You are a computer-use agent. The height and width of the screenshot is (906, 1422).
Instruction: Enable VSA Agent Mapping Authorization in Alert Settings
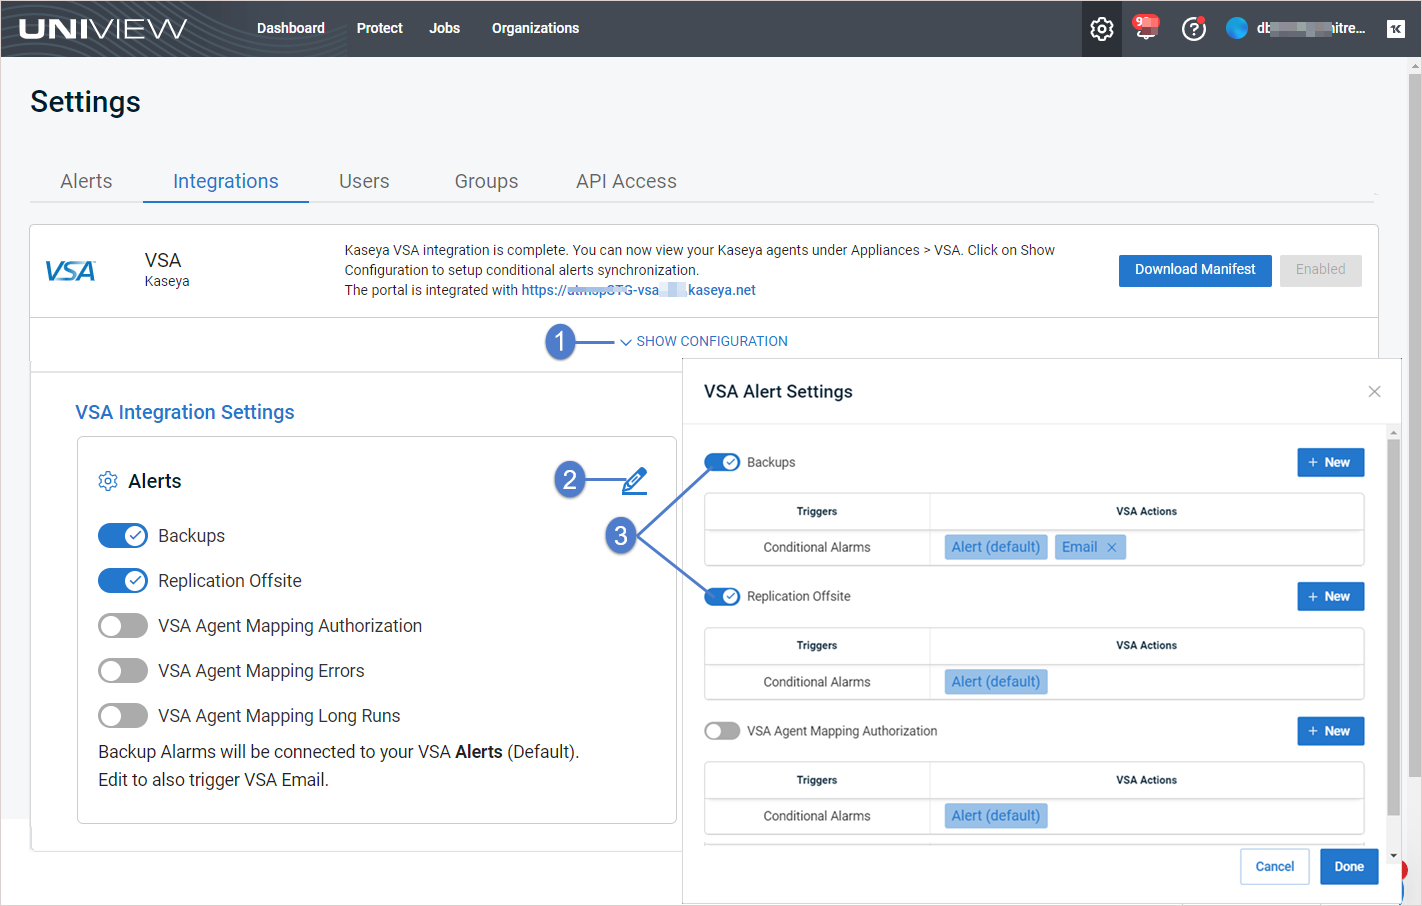pos(722,731)
